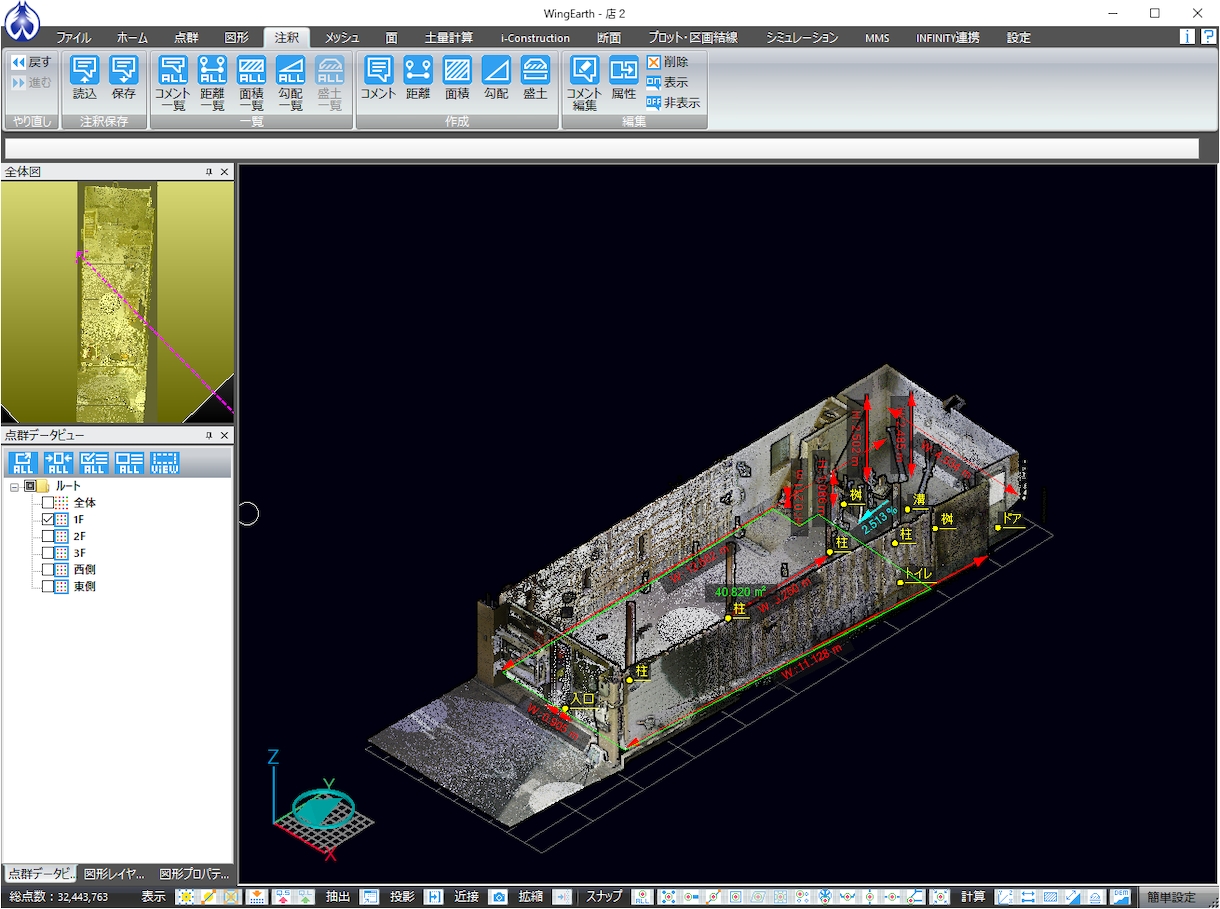1220x909 pixels.
Task: Select the 距離 measurement tool
Action: (x=418, y=78)
